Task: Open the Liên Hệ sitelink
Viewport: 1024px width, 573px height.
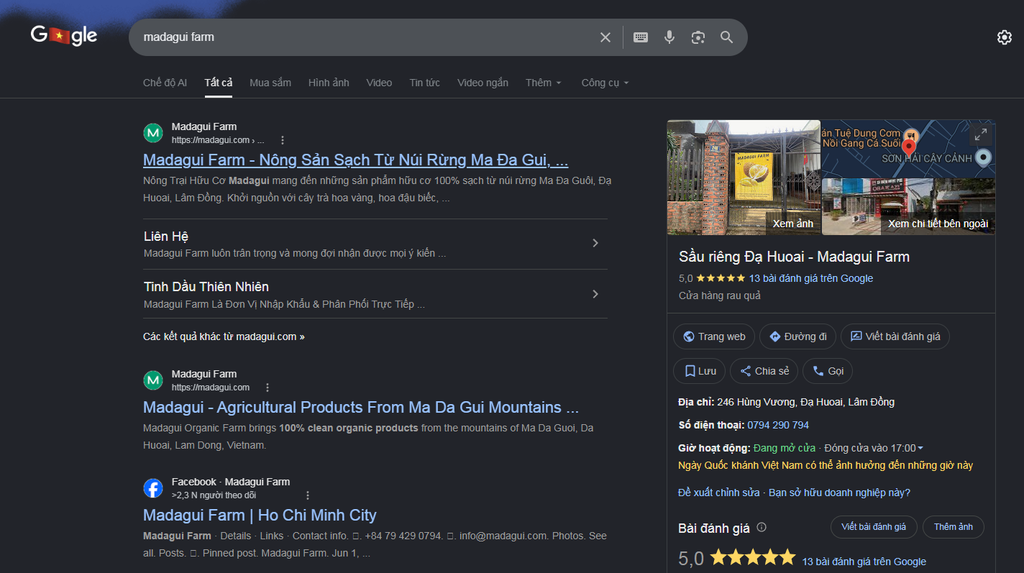Action: click(166, 237)
